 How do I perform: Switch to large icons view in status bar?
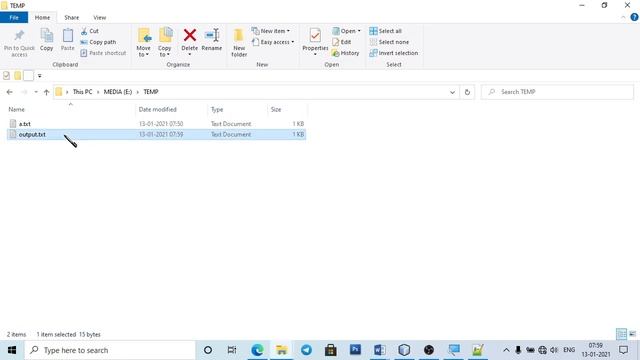633,334
